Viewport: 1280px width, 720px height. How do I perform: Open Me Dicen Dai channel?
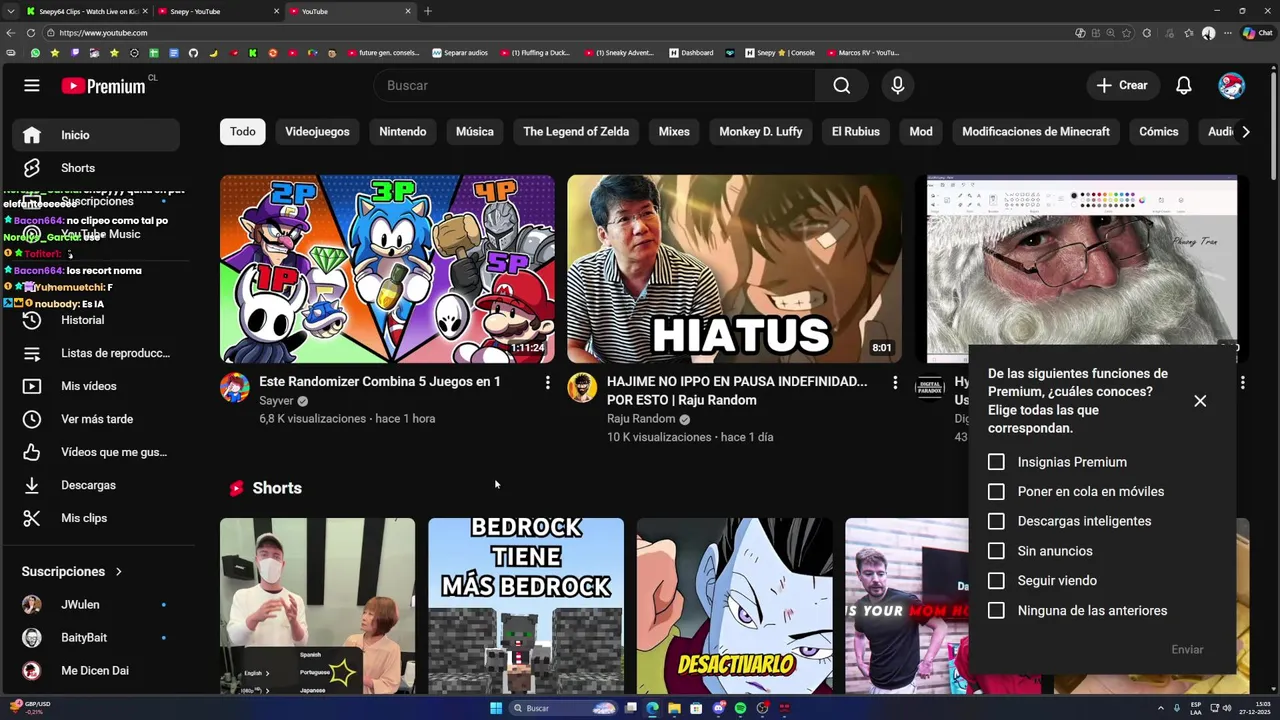96,671
